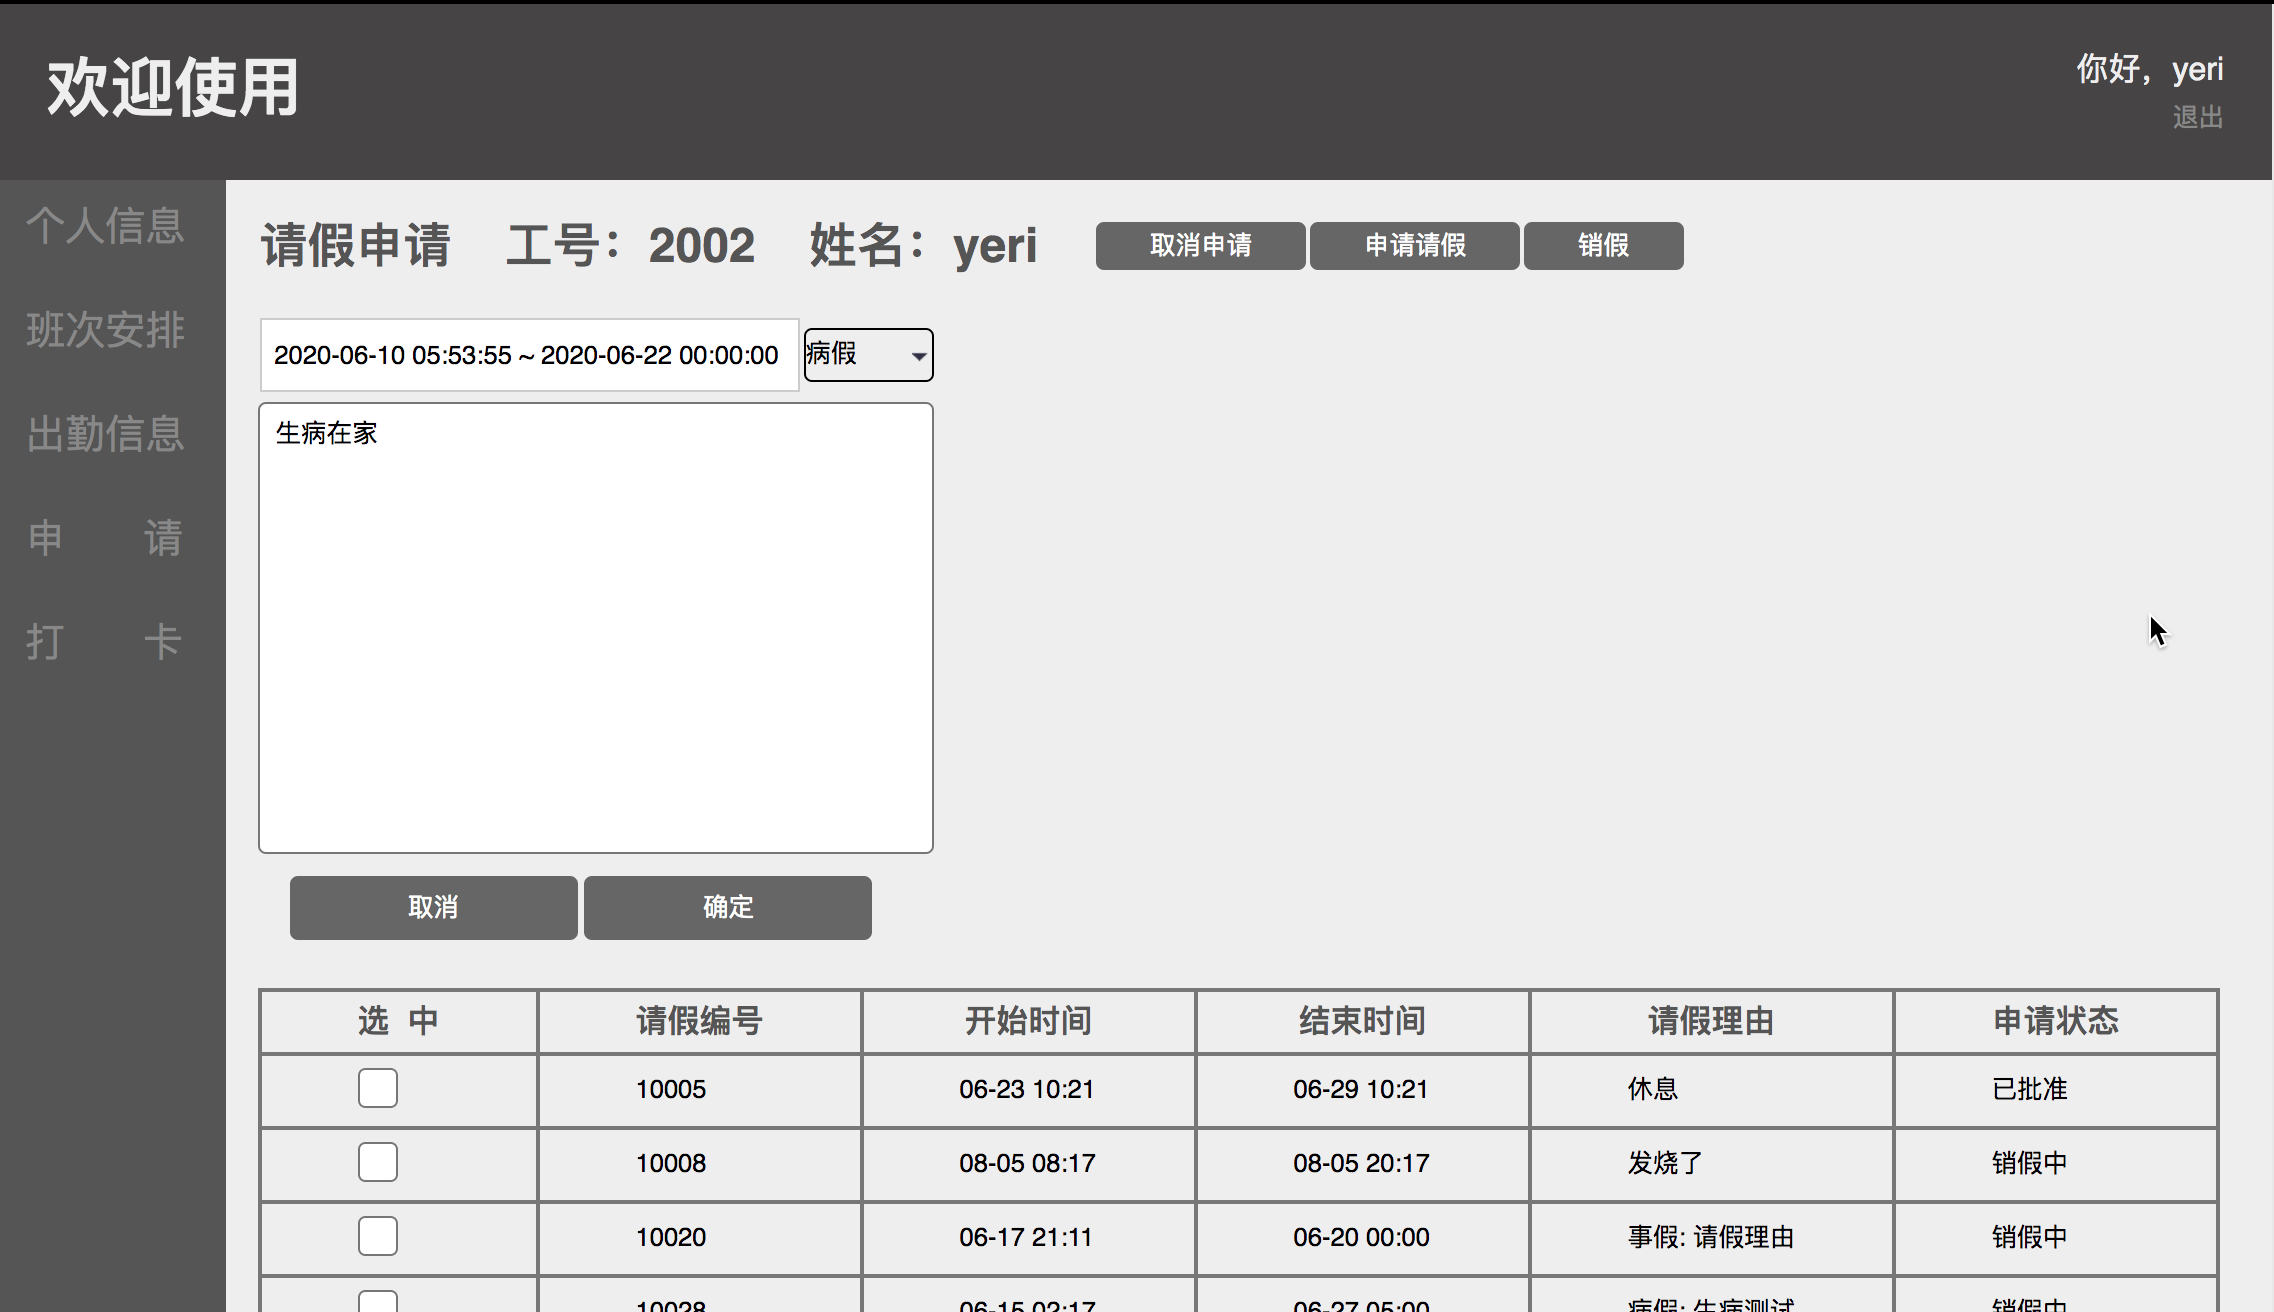This screenshot has height=1312, width=2274.
Task: Check the box for leave 10005
Action: pyautogui.click(x=378, y=1088)
